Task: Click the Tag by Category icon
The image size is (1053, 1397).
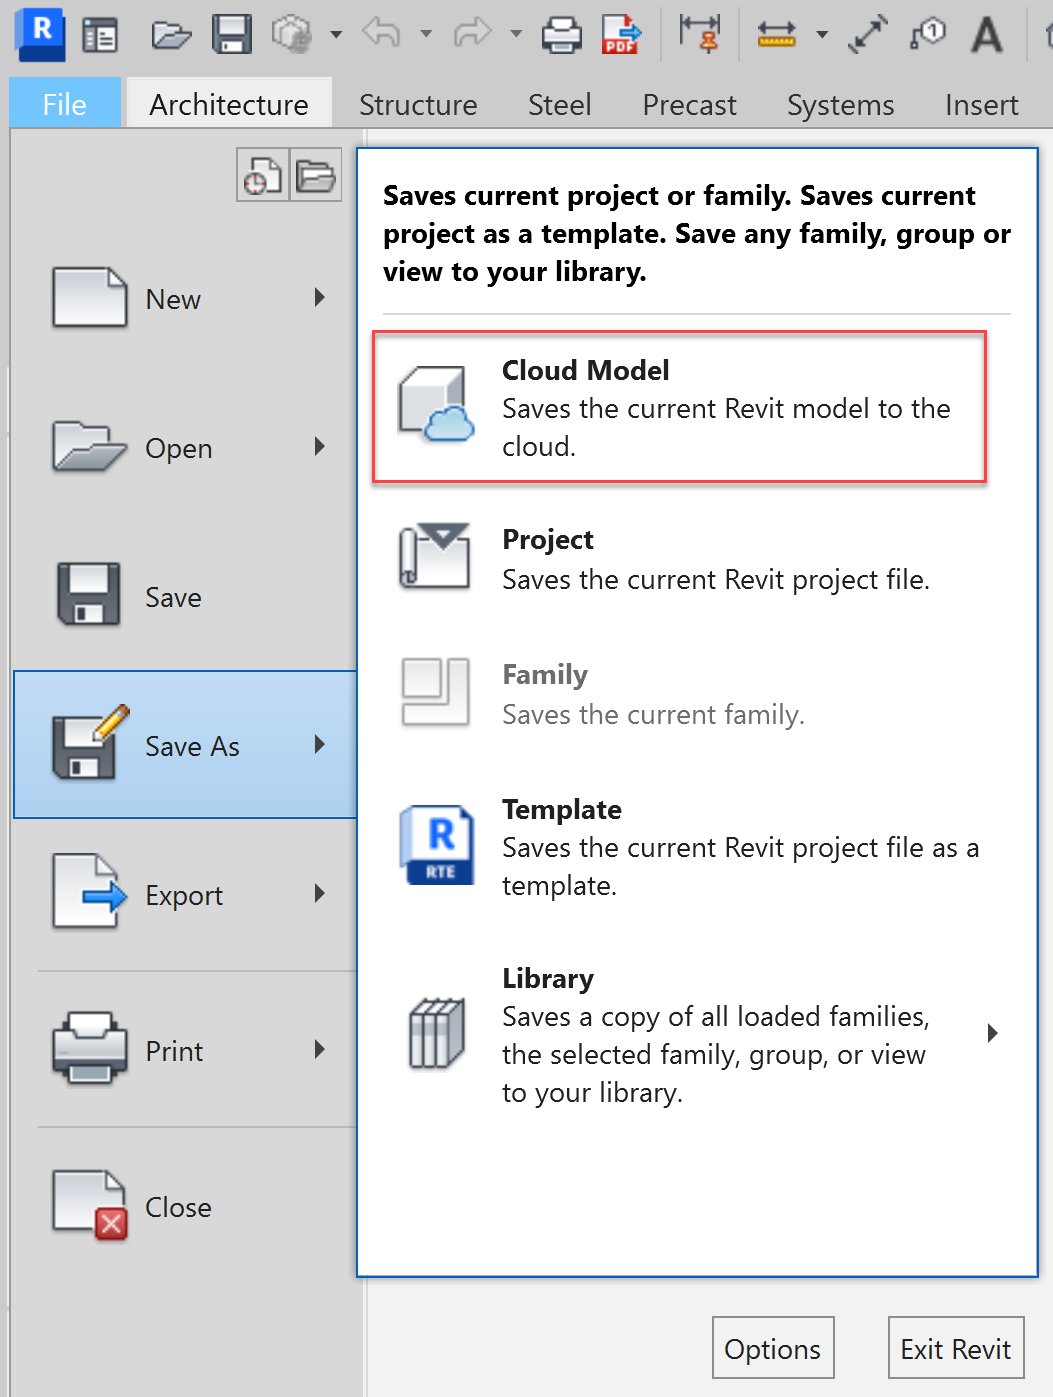Action: (928, 35)
